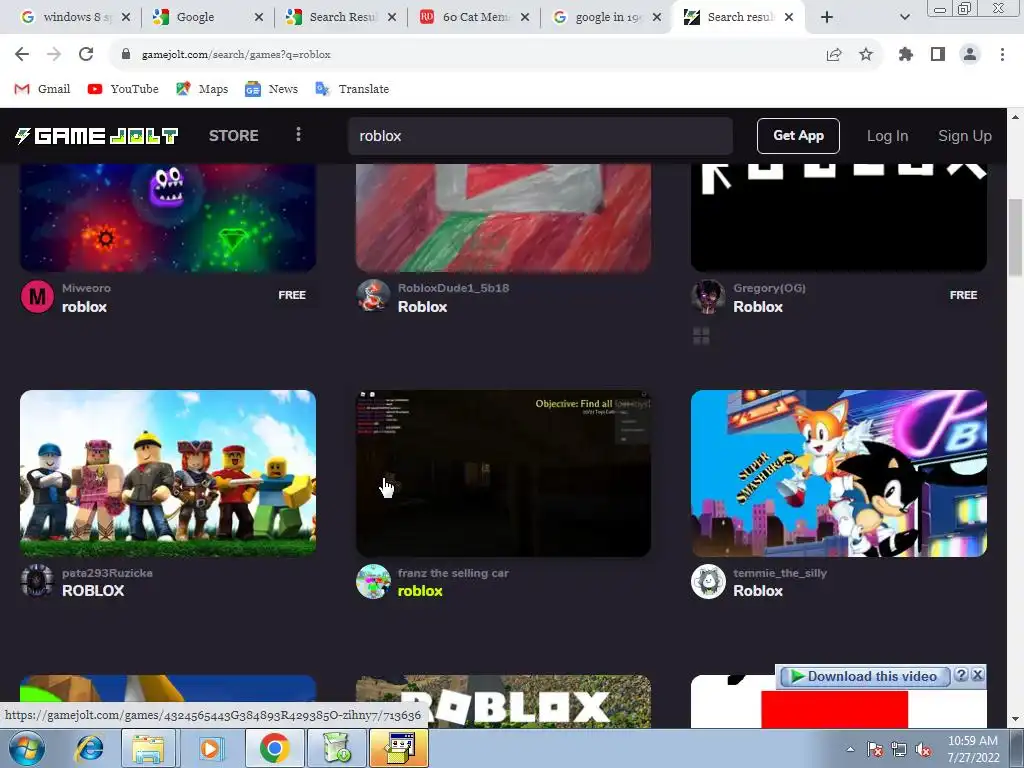Open the Game Jolt three-dot more menu
This screenshot has height=768, width=1024.
click(x=298, y=135)
